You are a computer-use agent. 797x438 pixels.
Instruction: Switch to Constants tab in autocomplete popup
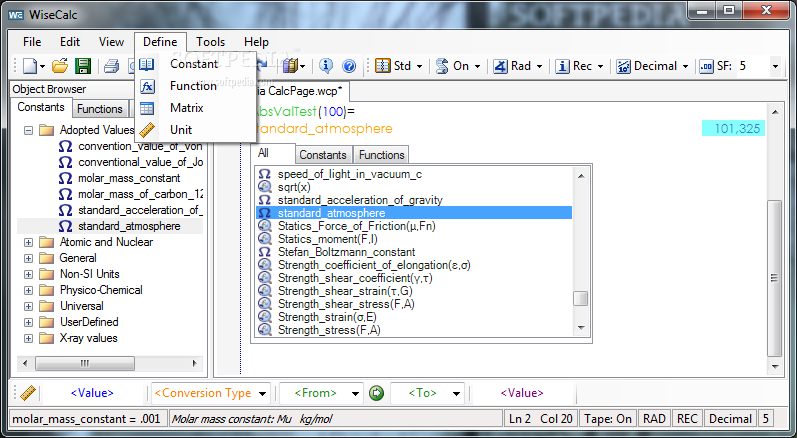[x=322, y=155]
